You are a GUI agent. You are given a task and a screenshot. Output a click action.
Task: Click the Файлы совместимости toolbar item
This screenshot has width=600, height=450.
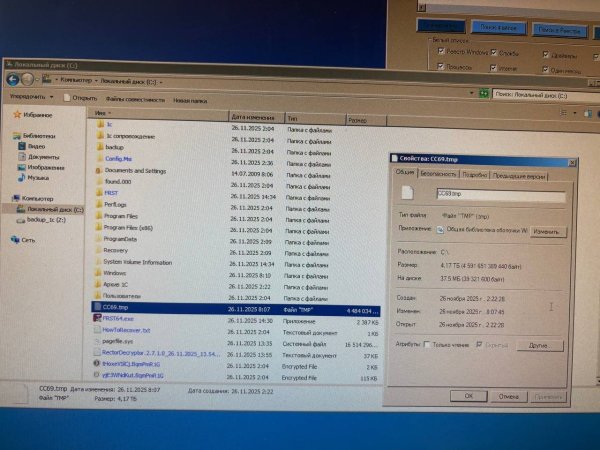(x=135, y=99)
